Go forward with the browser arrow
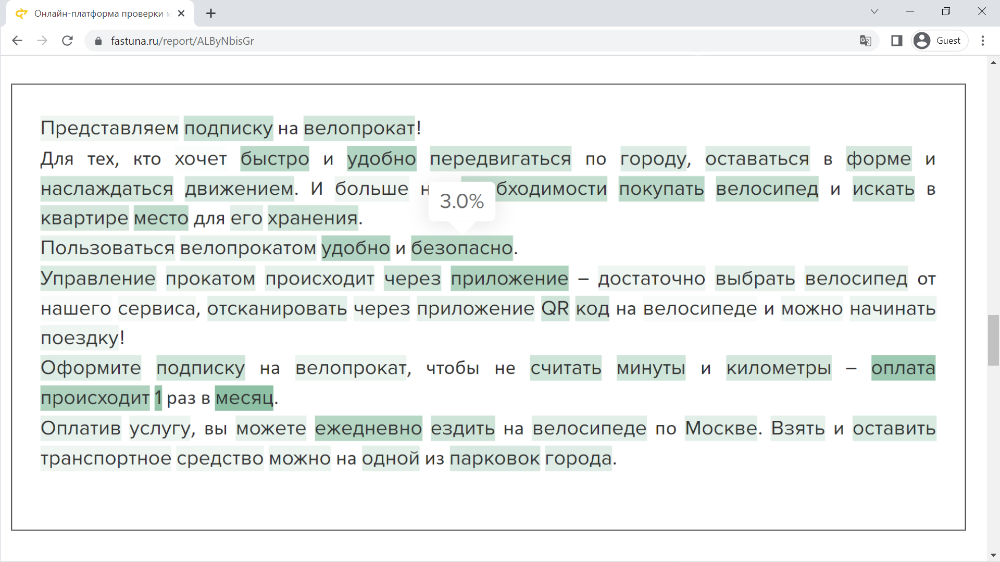This screenshot has width=1000, height=562. [x=42, y=41]
